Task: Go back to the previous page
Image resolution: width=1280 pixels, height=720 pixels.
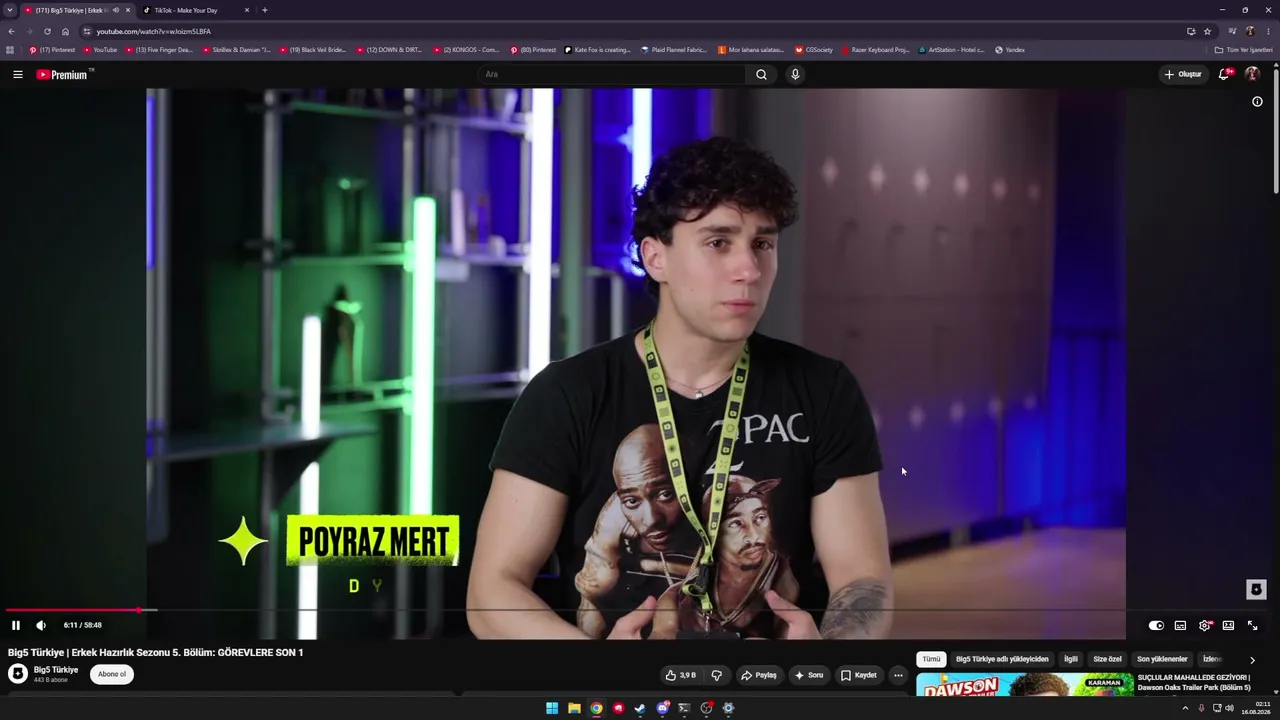Action: [11, 31]
